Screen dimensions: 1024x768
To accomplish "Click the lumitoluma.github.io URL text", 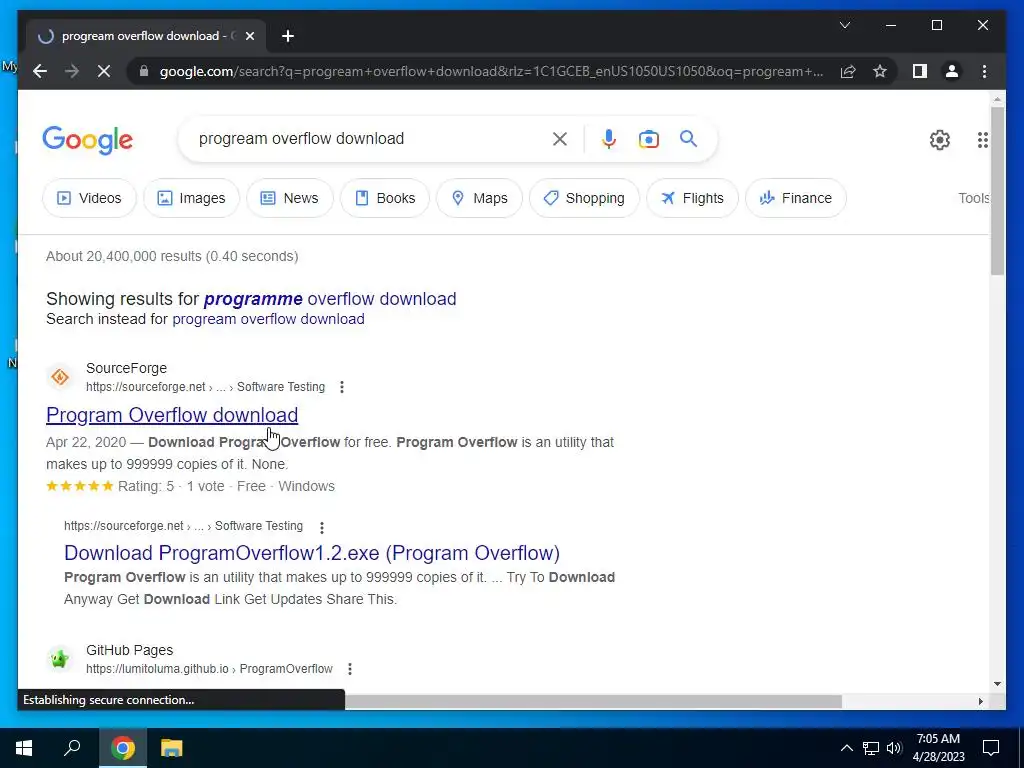I will pos(210,669).
